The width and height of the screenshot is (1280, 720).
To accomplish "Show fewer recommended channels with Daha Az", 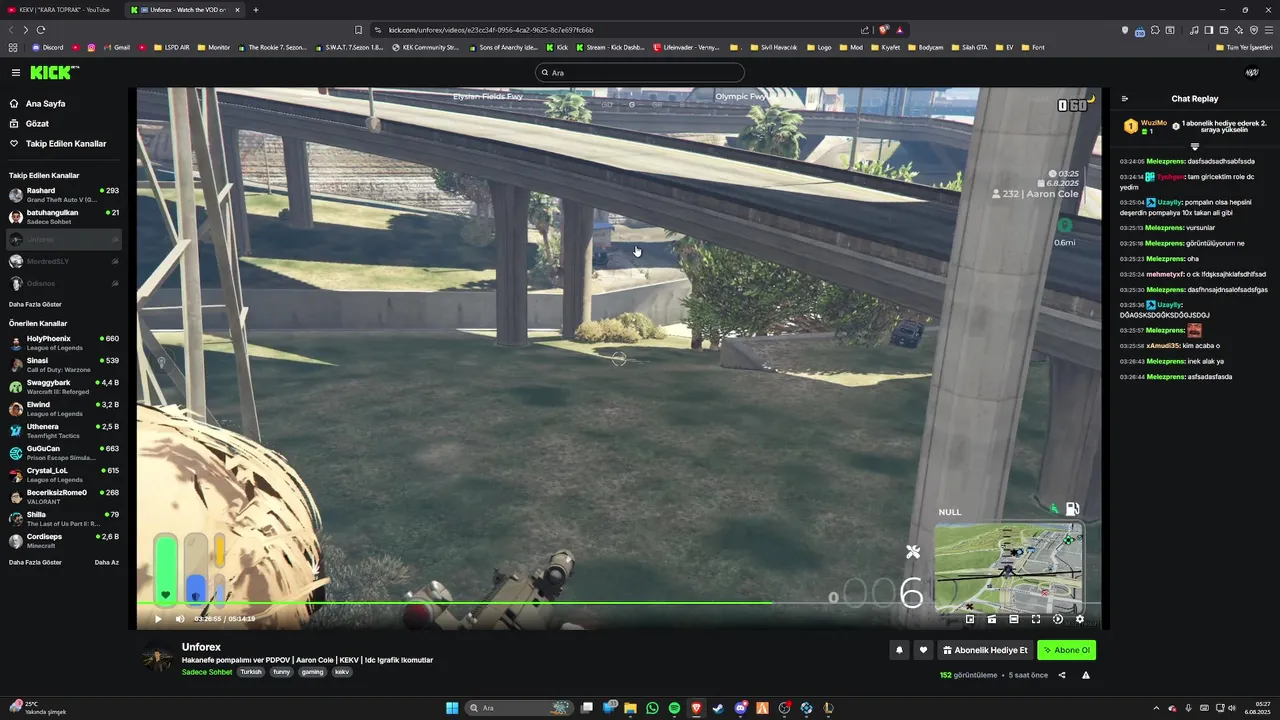I will (x=107, y=562).
